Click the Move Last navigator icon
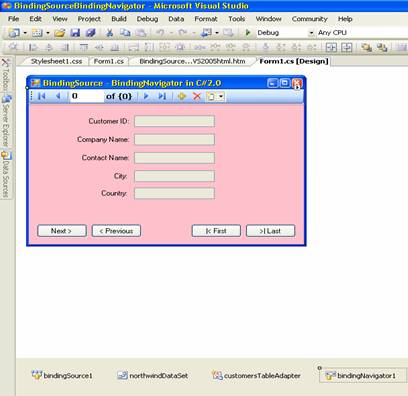Image resolution: width=408 pixels, height=396 pixels. coord(162,96)
